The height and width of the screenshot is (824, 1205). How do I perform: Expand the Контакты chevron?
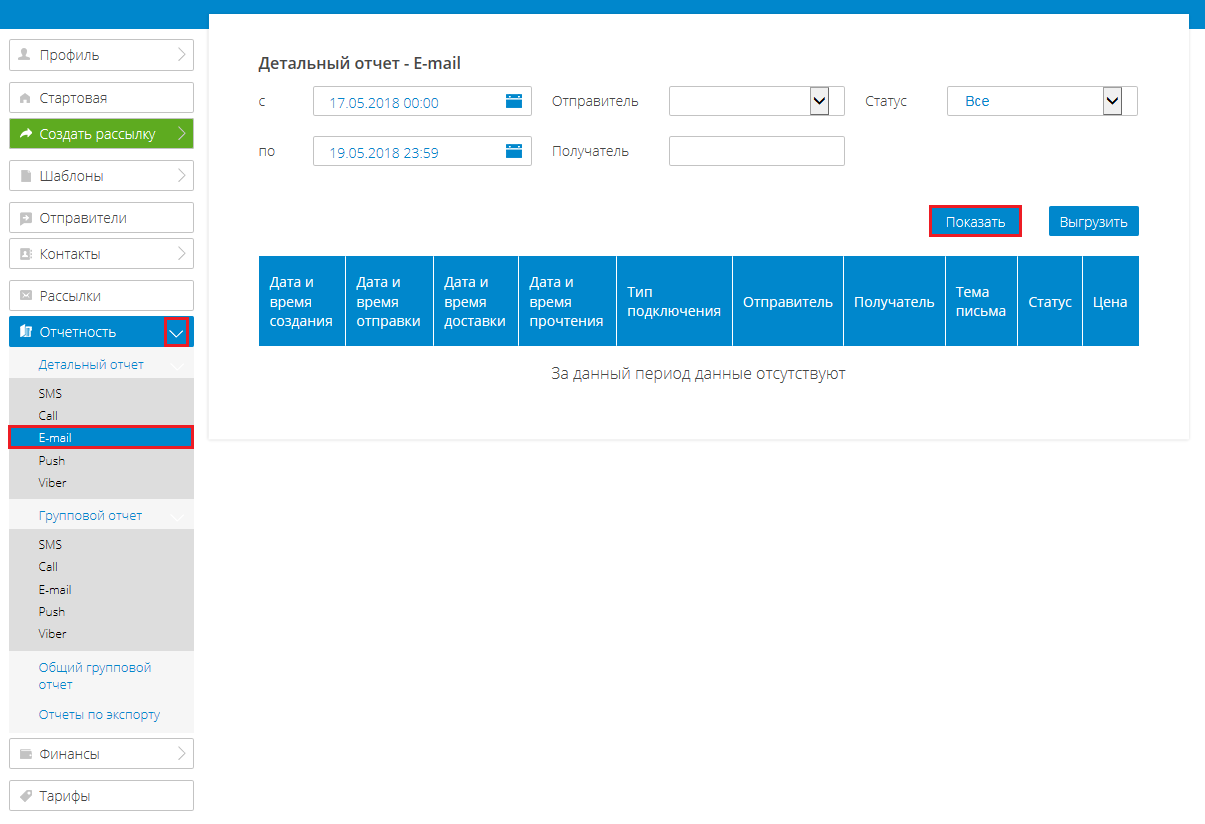(181, 254)
